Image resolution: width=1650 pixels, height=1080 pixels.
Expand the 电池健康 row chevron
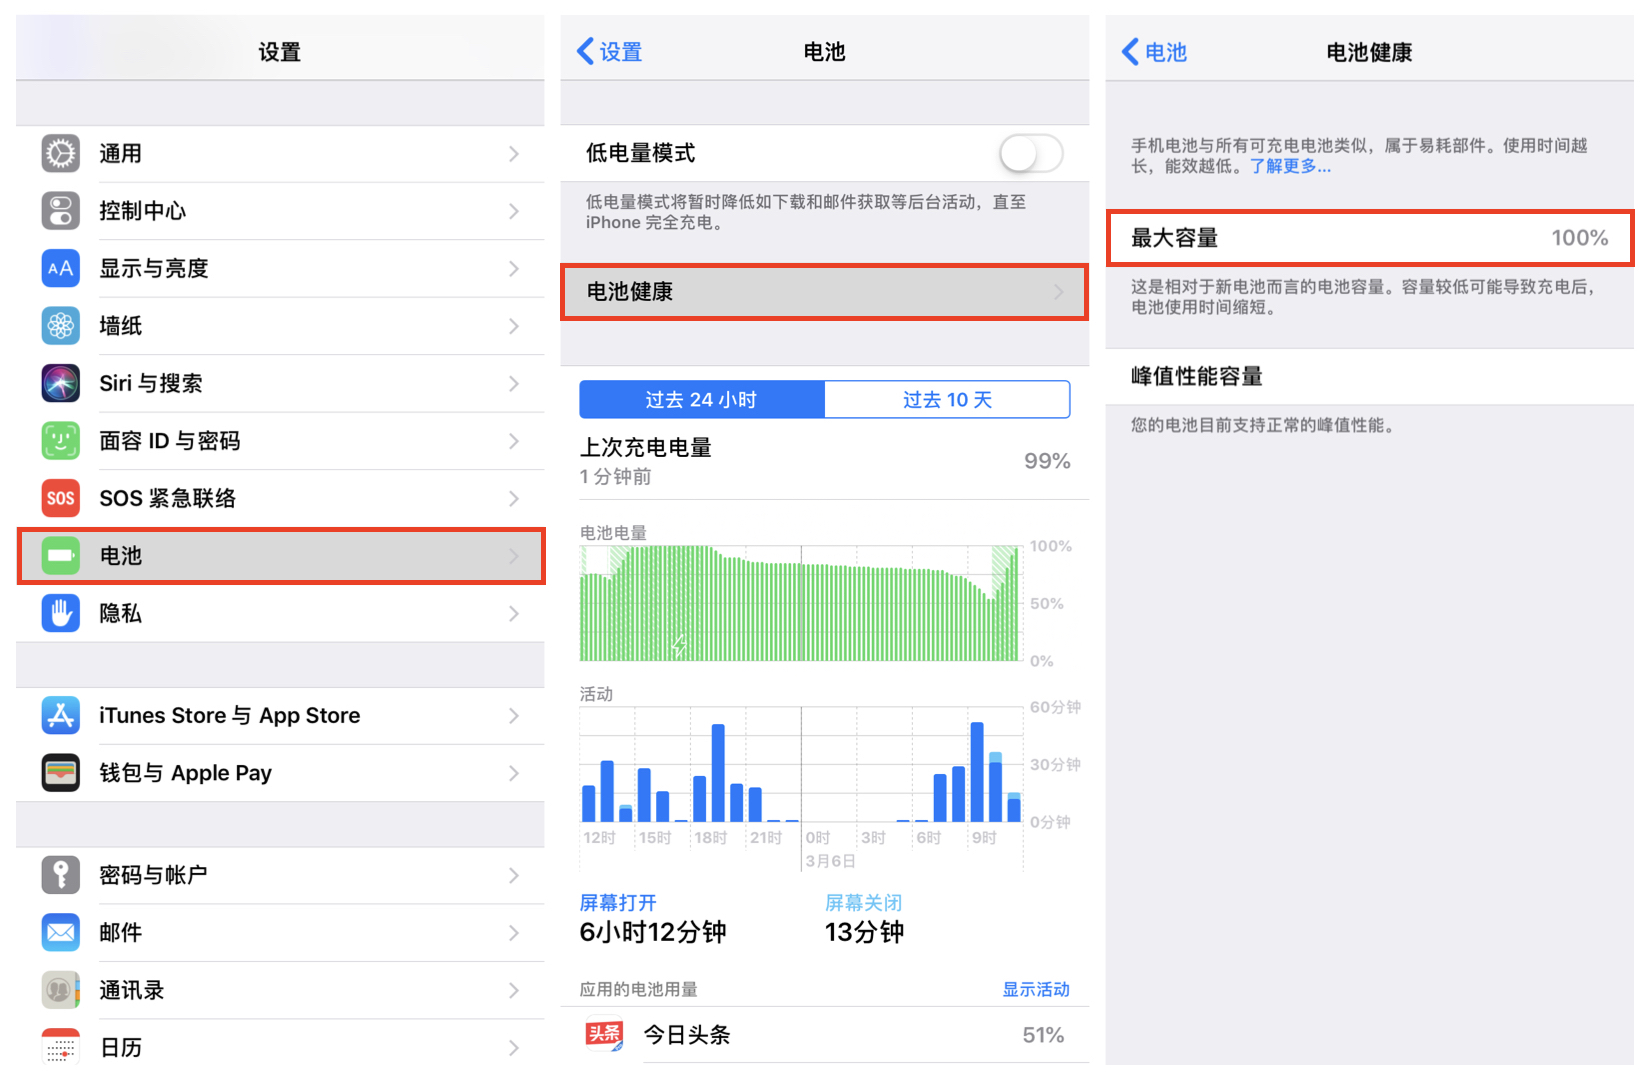pyautogui.click(x=1057, y=292)
